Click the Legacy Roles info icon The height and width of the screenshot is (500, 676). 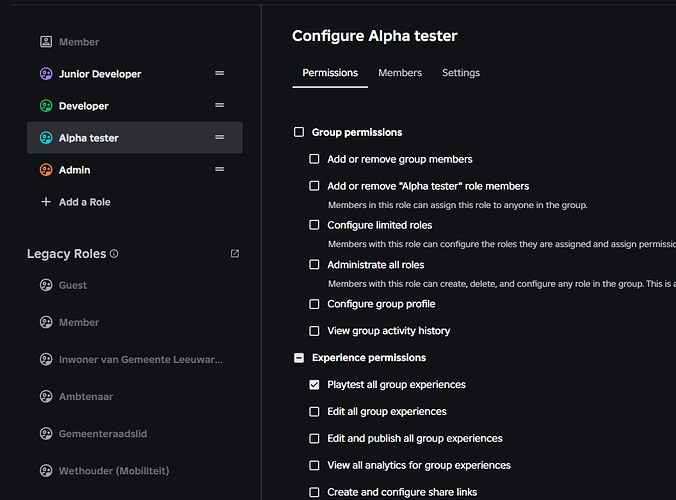[x=114, y=253]
